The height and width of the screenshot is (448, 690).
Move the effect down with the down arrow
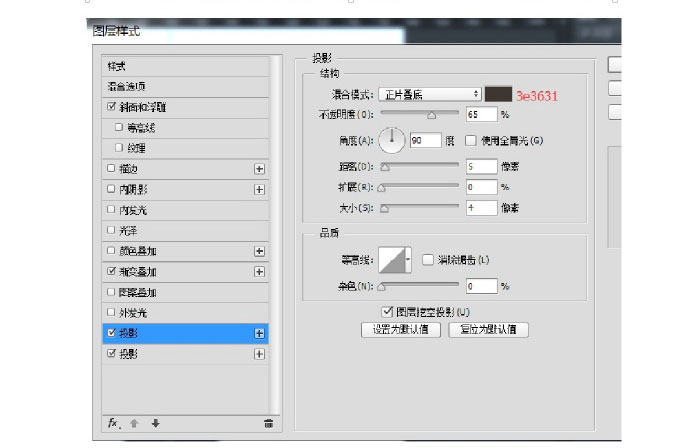155,423
